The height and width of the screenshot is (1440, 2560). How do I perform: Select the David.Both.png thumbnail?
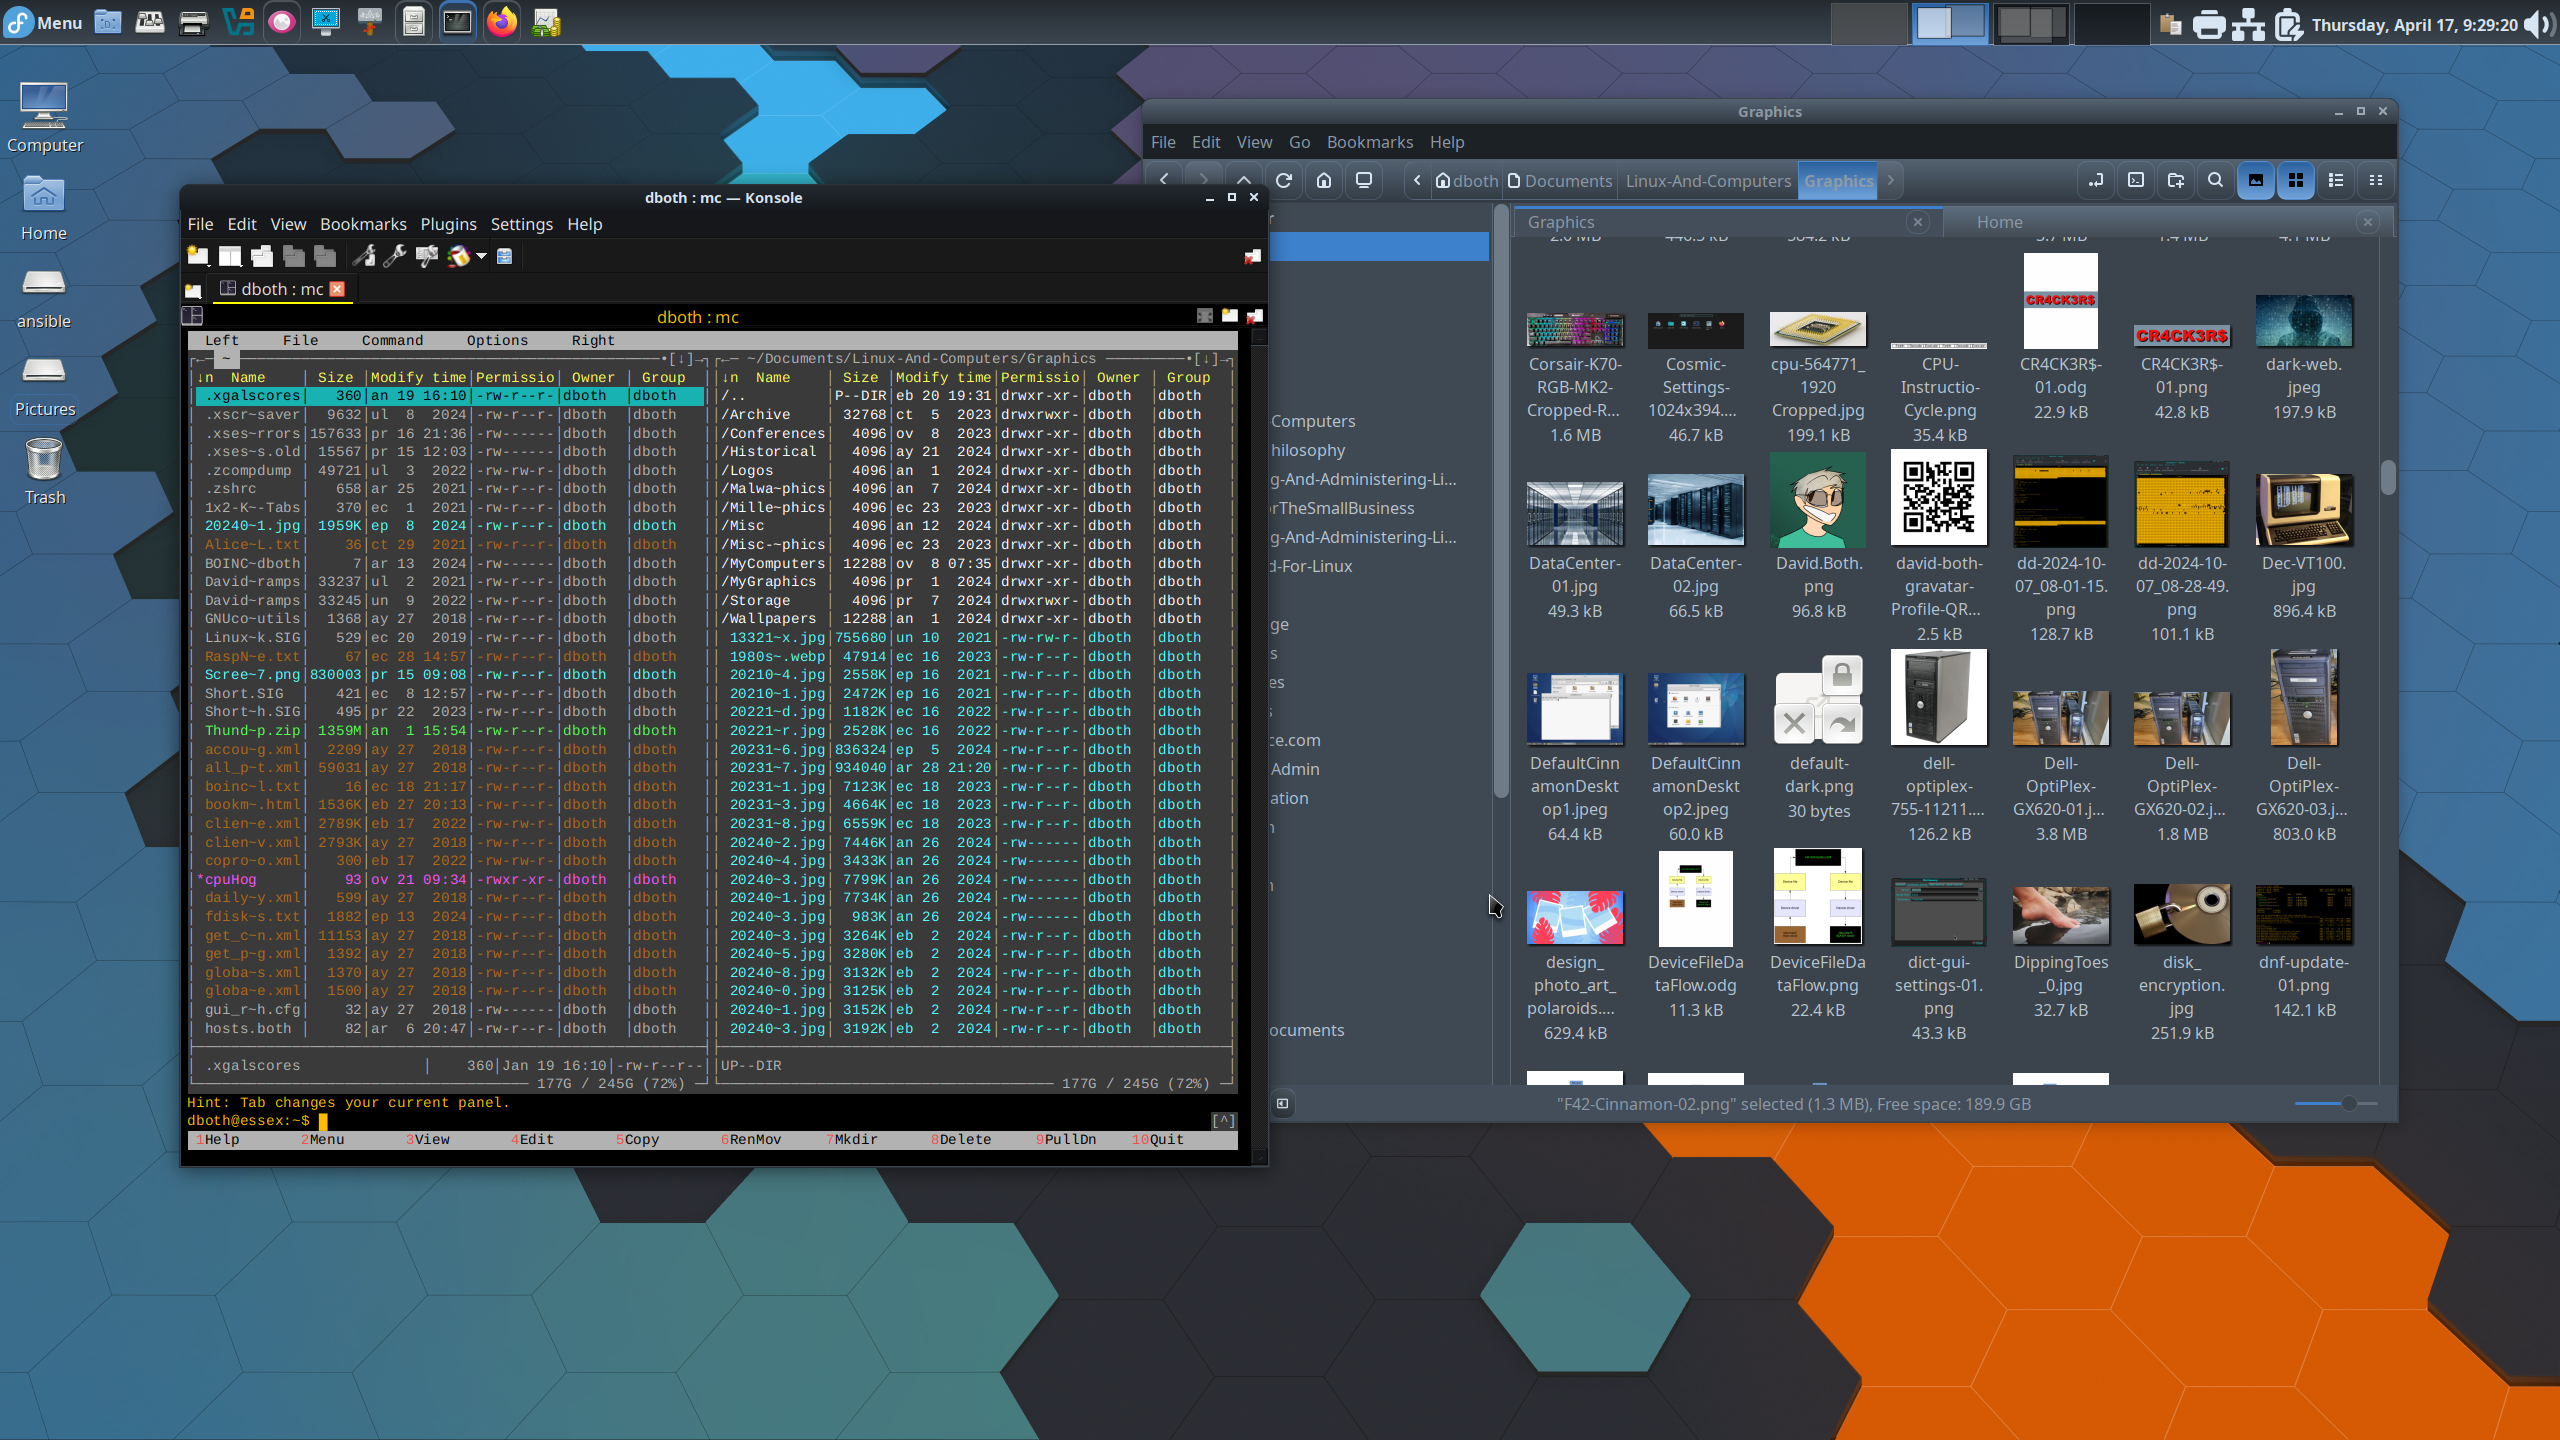[1817, 500]
